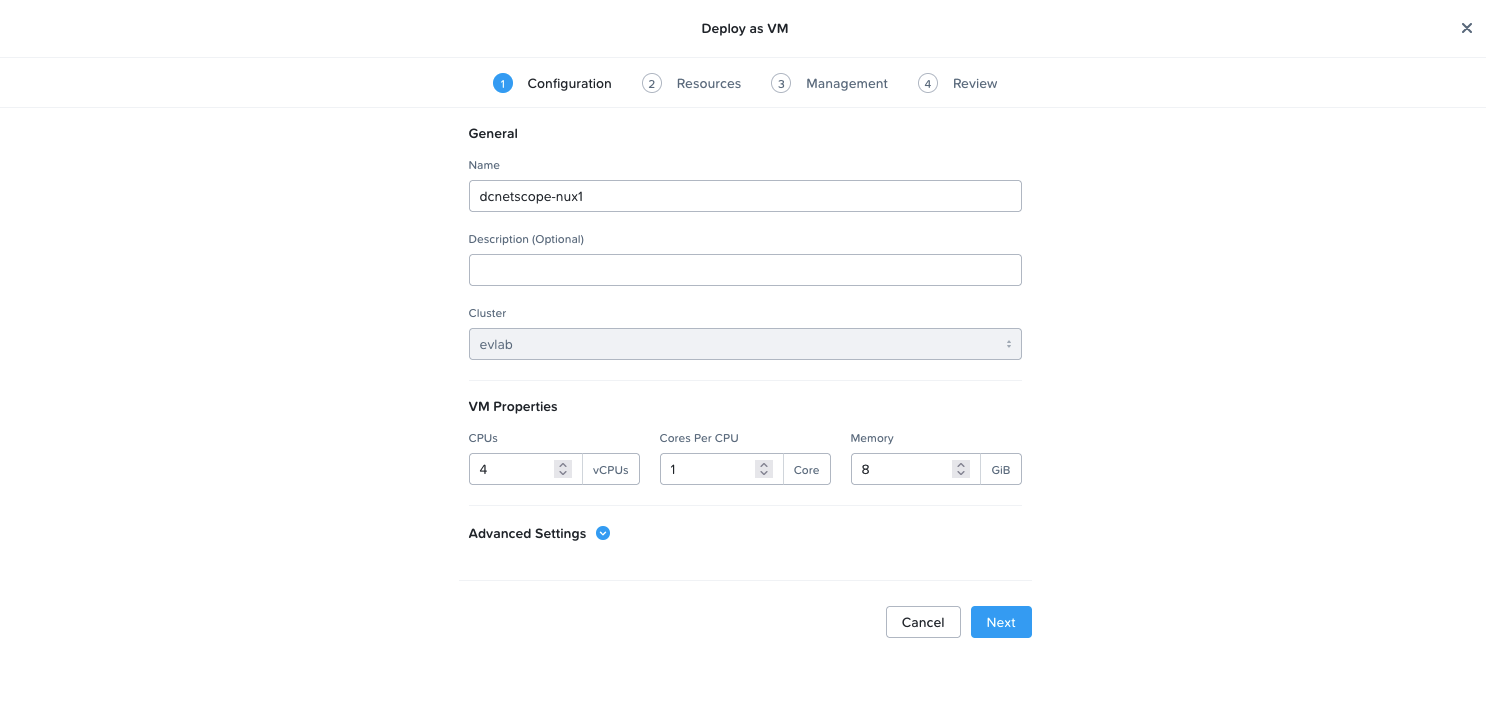Cancel the VM deployment
Image resolution: width=1486 pixels, height=706 pixels.
[923, 622]
